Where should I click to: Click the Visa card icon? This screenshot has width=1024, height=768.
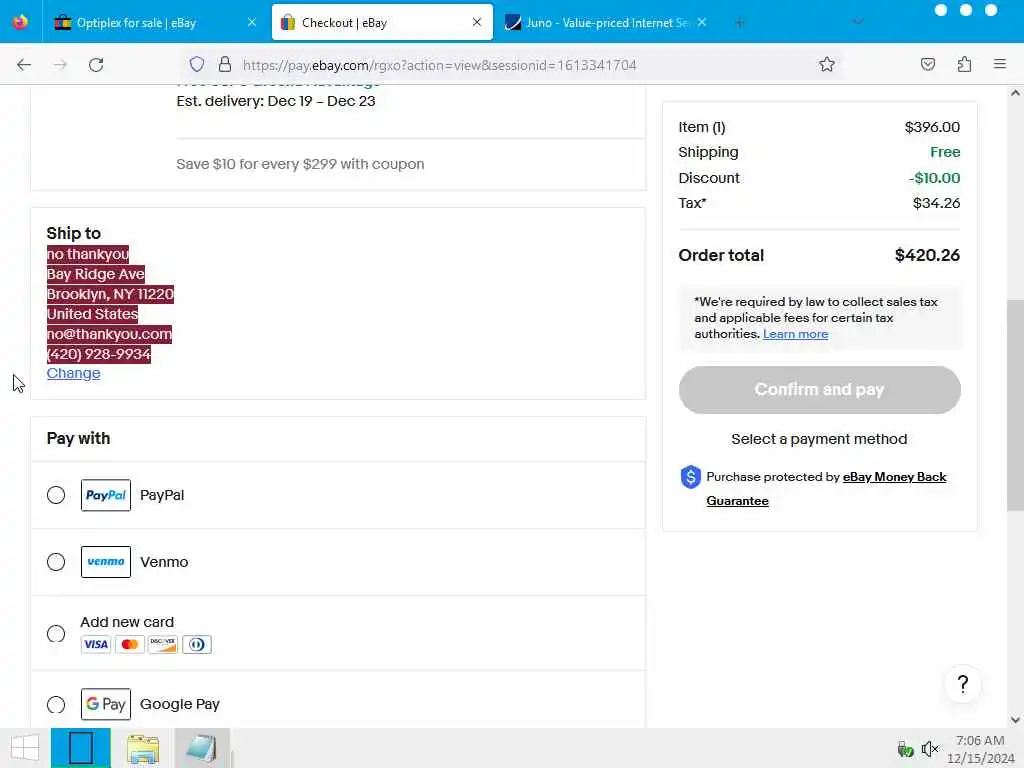pyautogui.click(x=95, y=645)
